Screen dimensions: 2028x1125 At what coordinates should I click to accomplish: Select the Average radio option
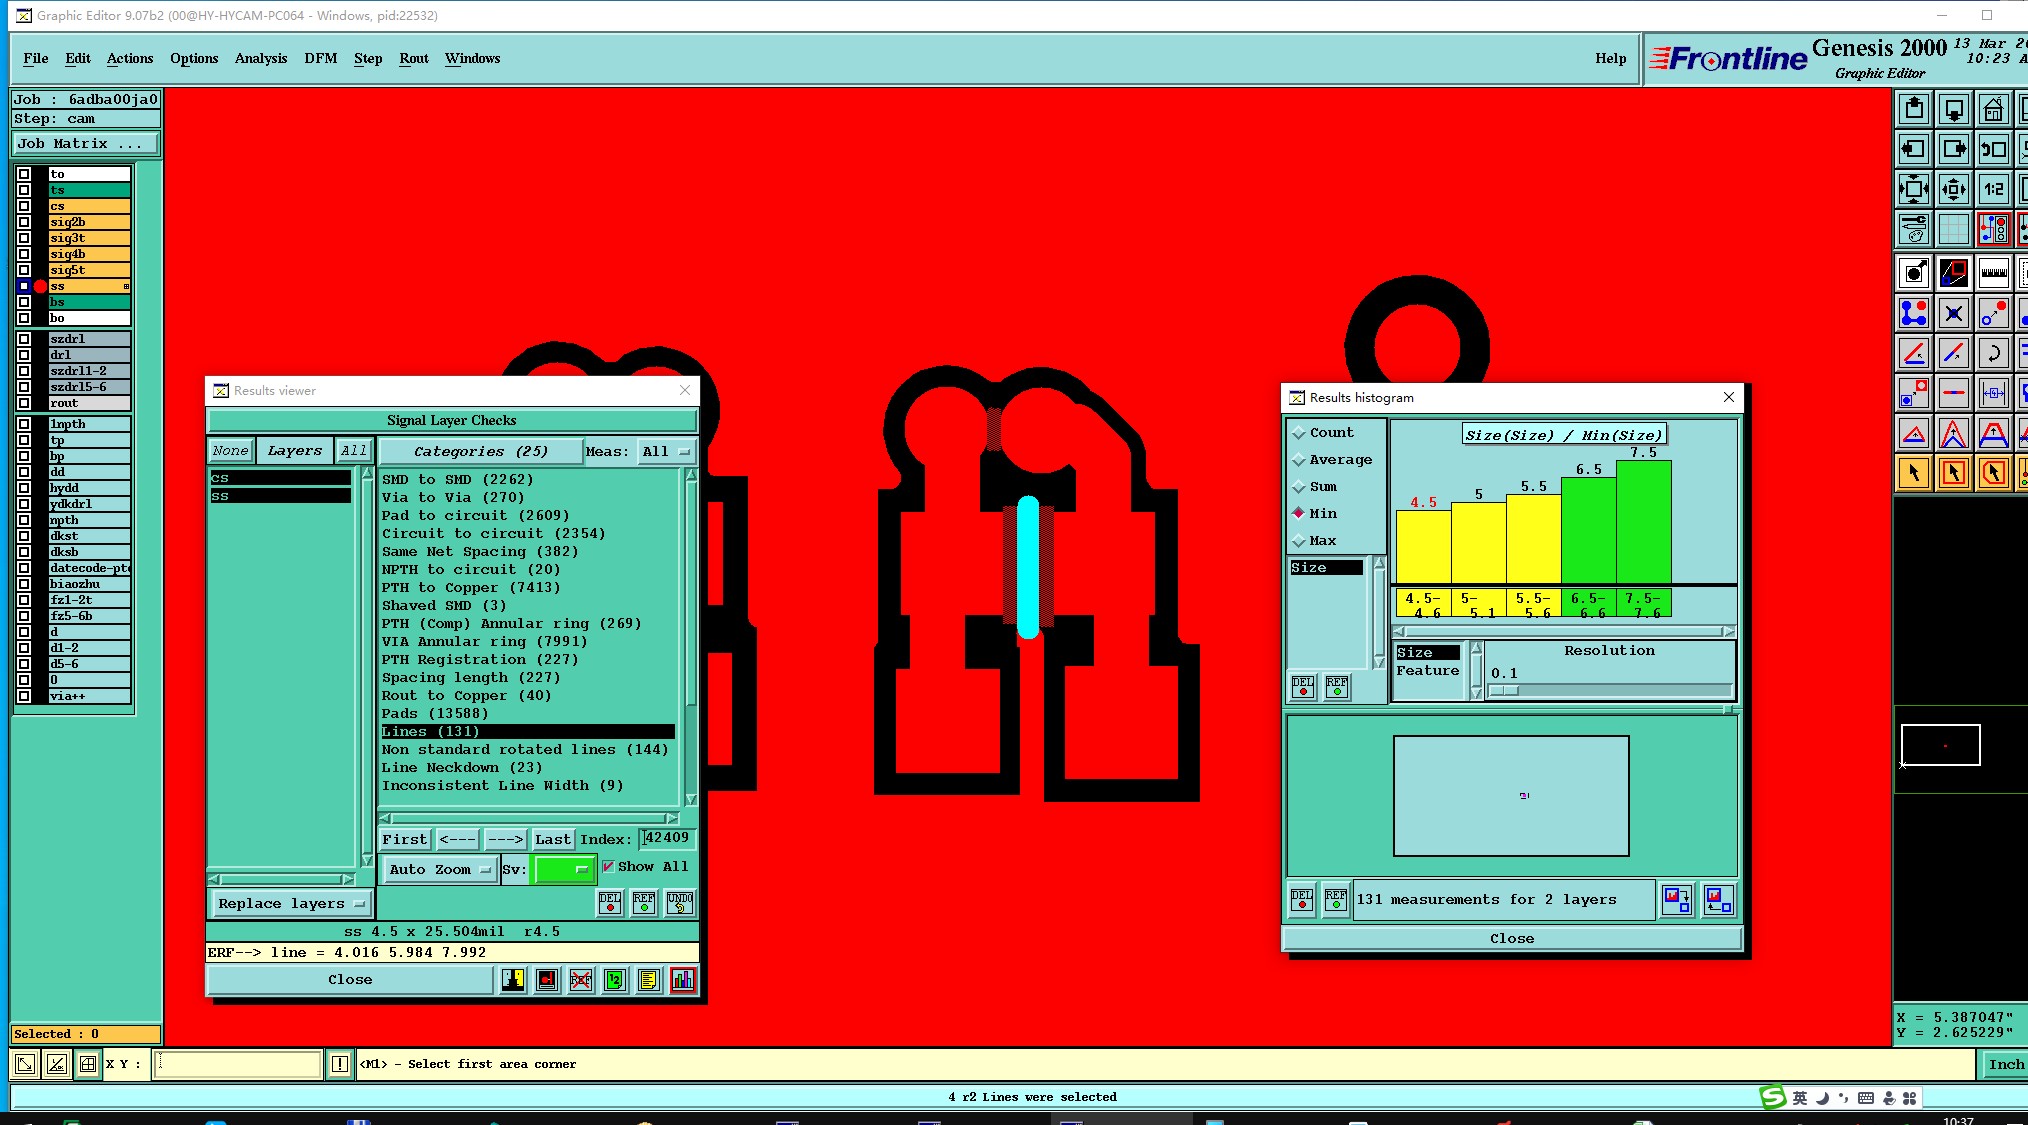point(1299,460)
